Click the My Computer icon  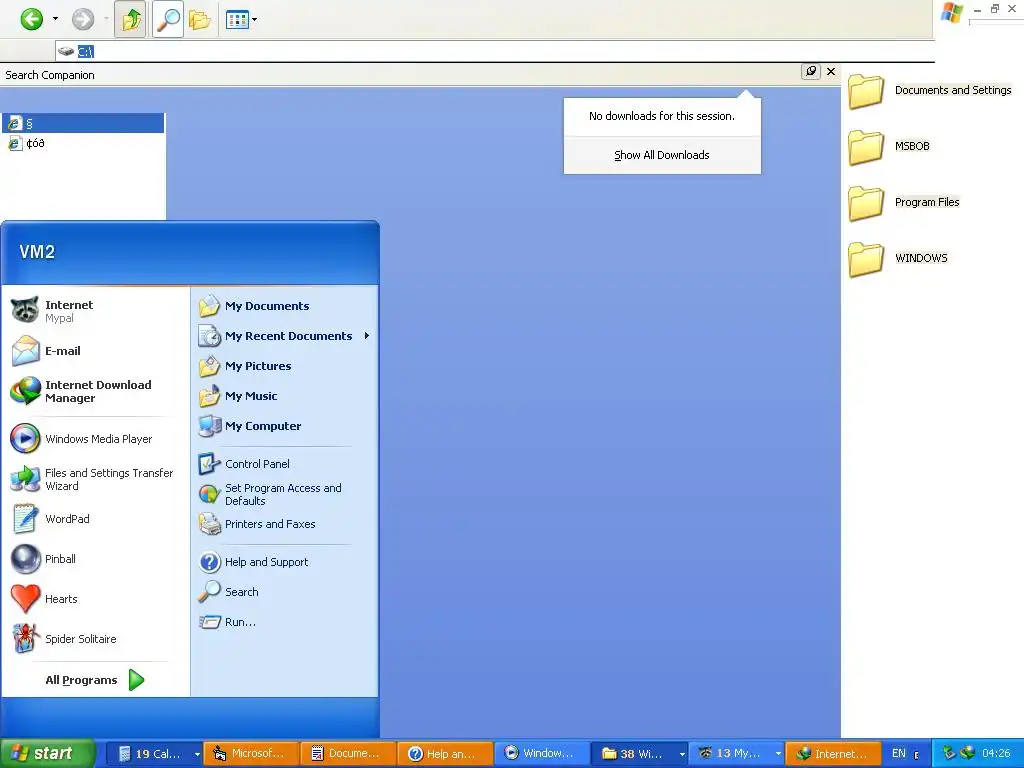(210, 426)
